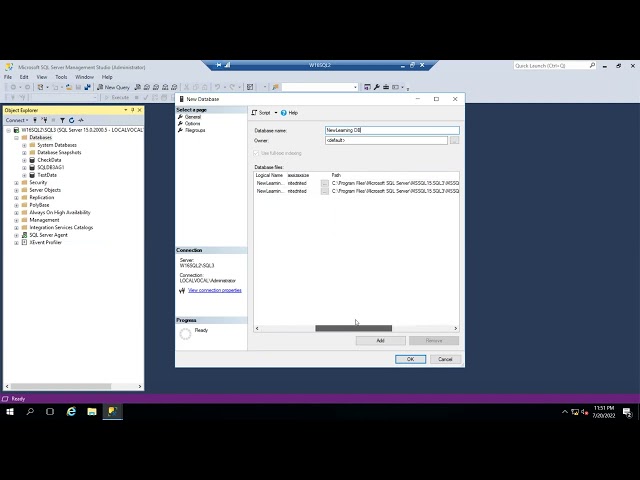This screenshot has height=480, width=640.
Task: Click the Database files horizontal scrollbar thumb
Action: [x=353, y=328]
